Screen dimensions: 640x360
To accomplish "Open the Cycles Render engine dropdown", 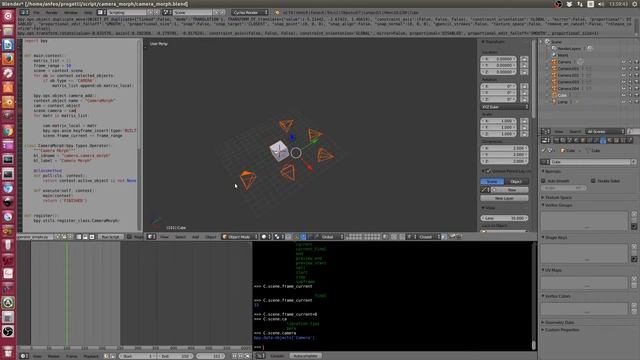I will pyautogui.click(x=250, y=13).
